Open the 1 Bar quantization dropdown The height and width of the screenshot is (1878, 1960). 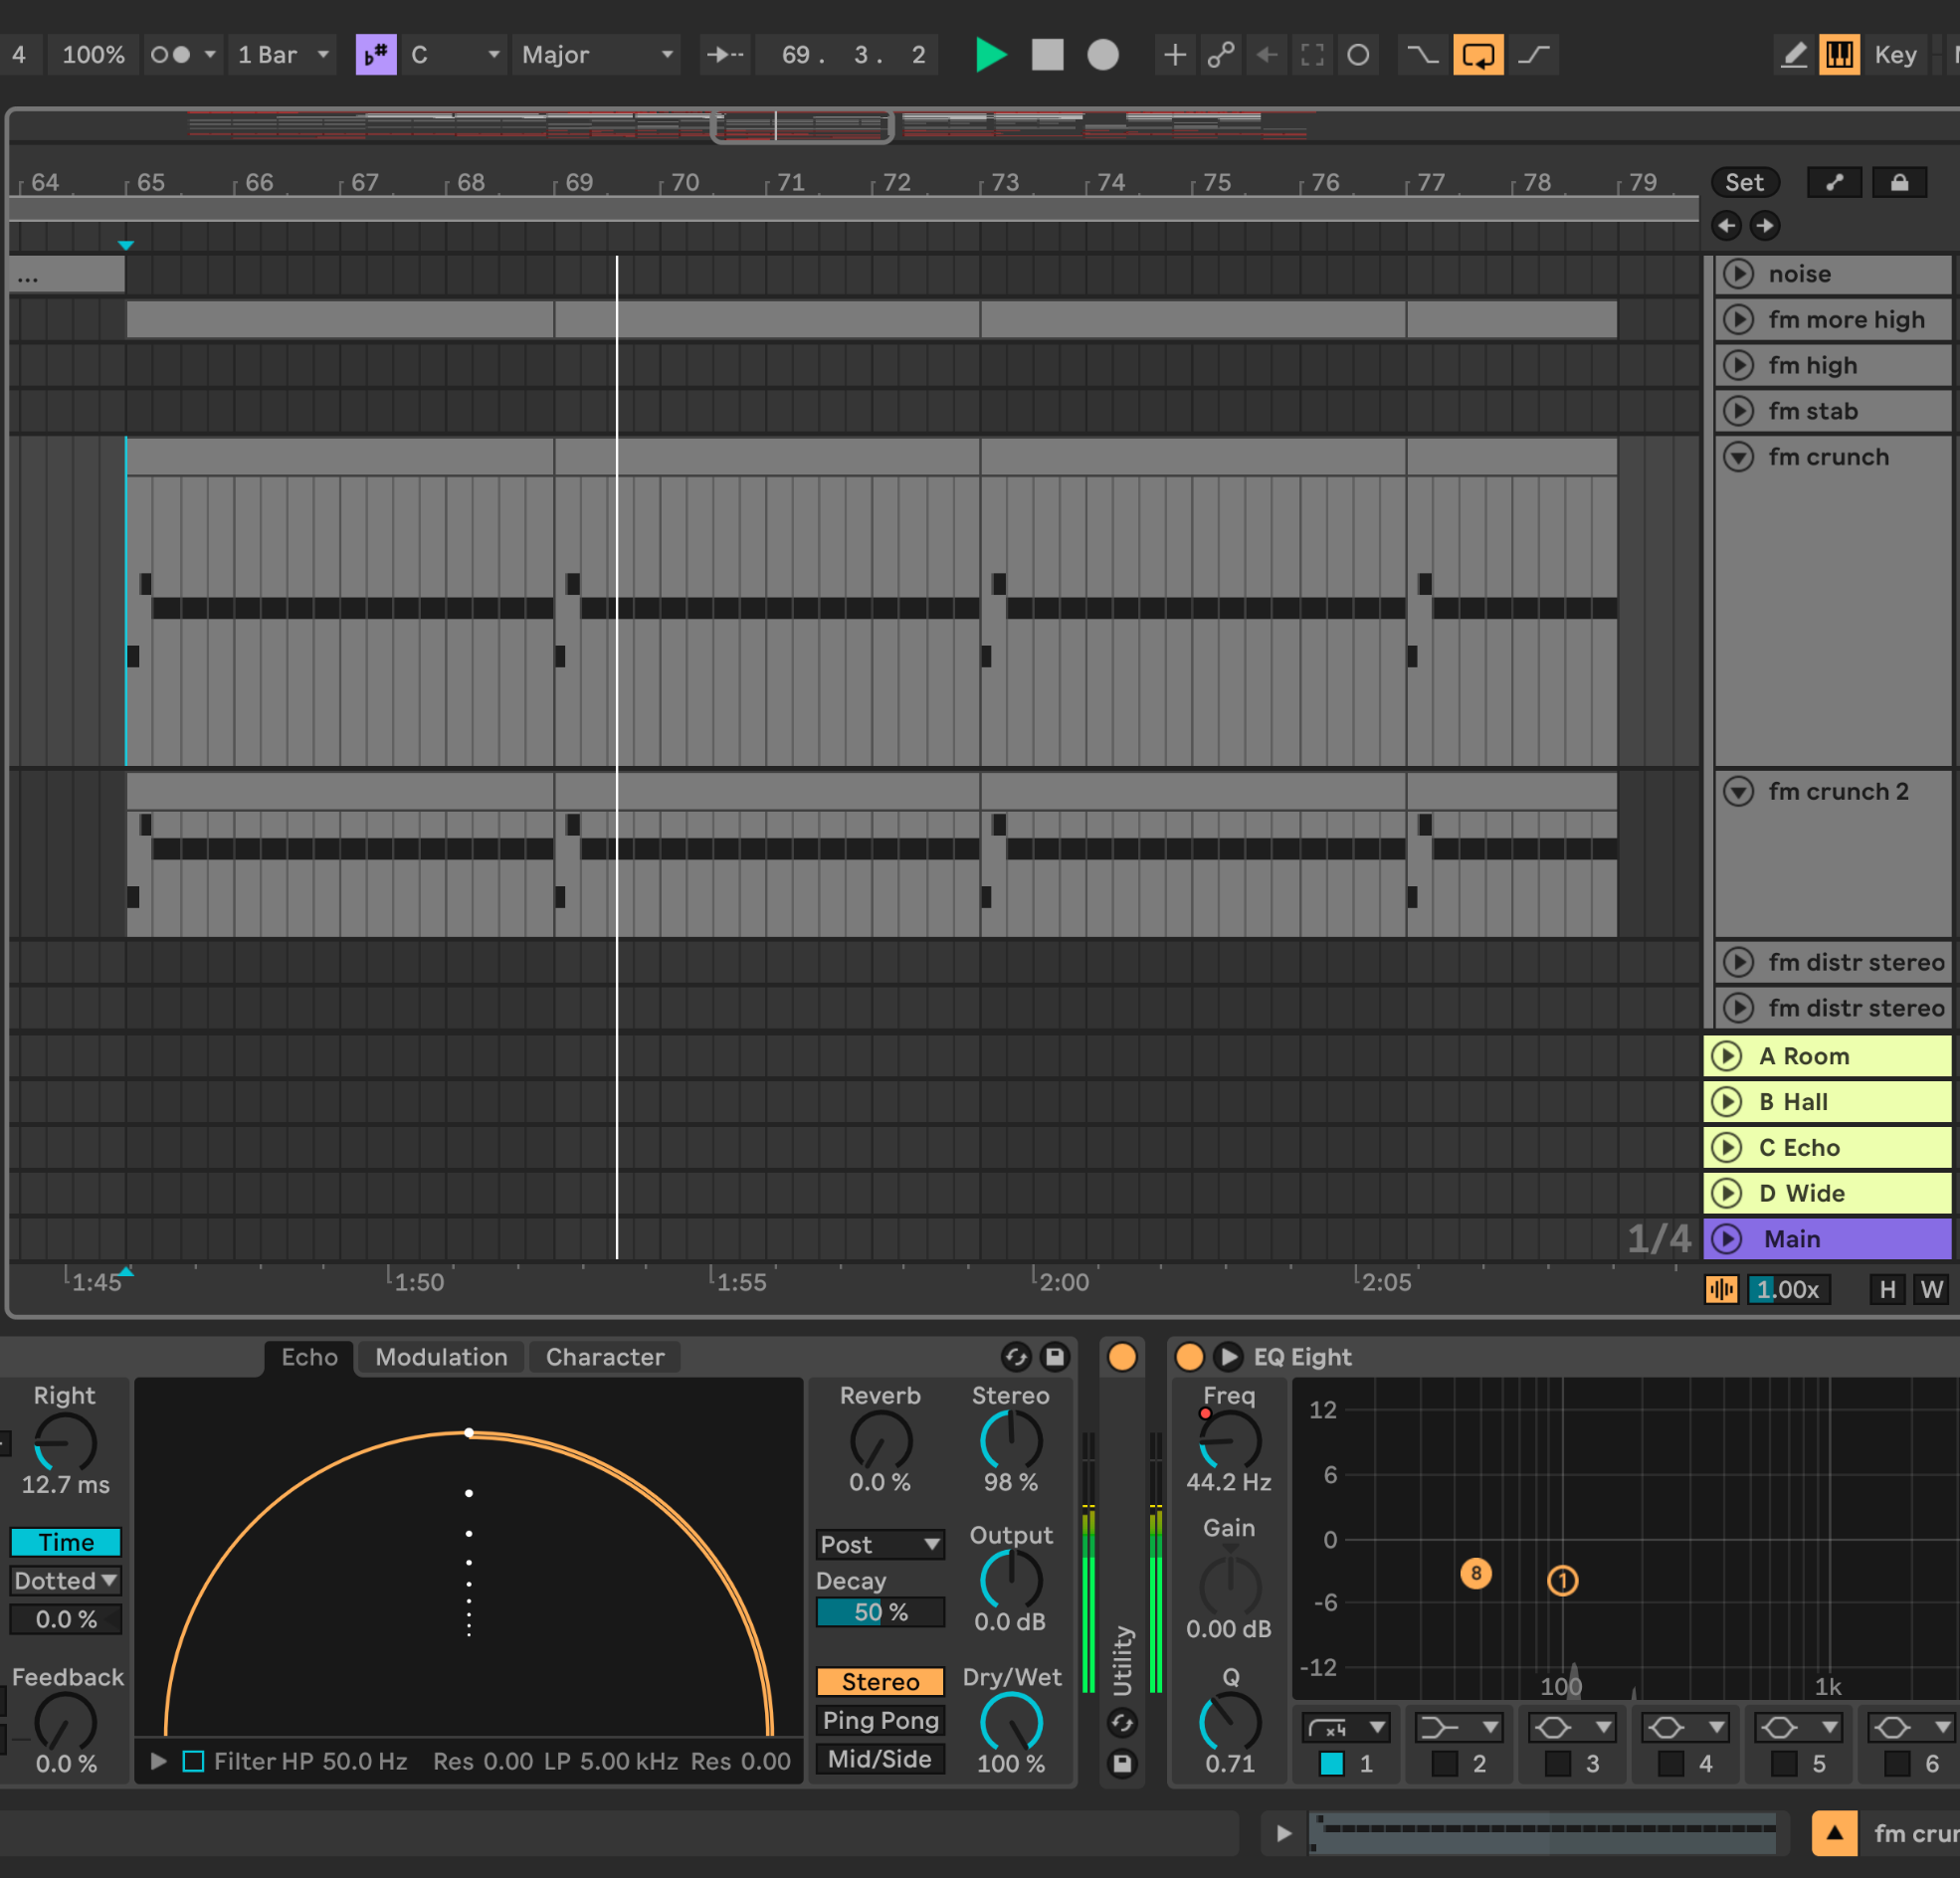[283, 55]
